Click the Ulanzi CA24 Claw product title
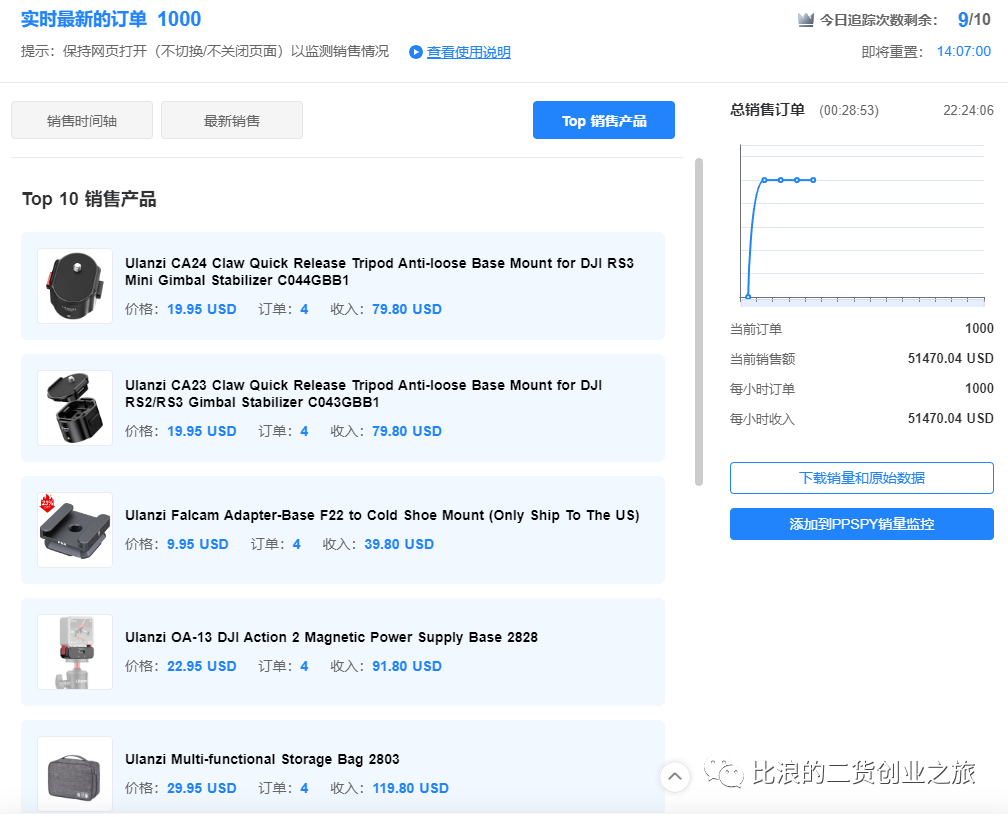Viewport: 1008px width, 817px height. [x=379, y=271]
